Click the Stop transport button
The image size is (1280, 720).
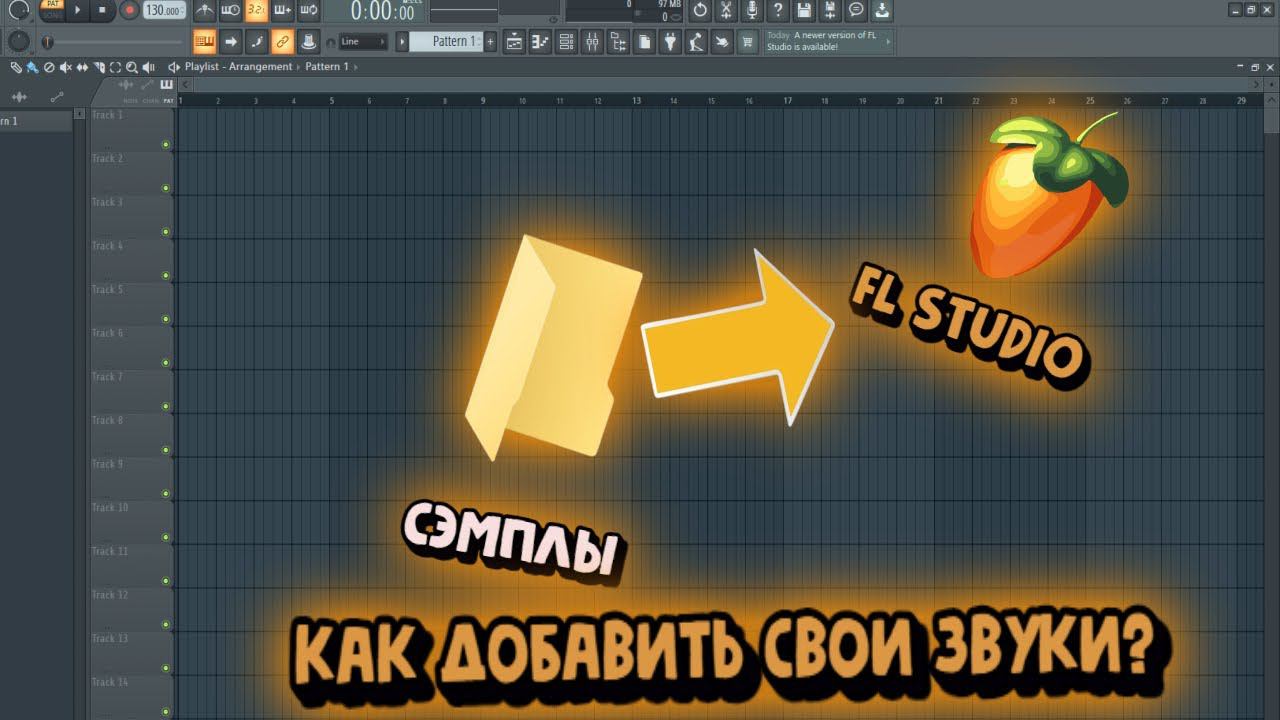coord(102,10)
